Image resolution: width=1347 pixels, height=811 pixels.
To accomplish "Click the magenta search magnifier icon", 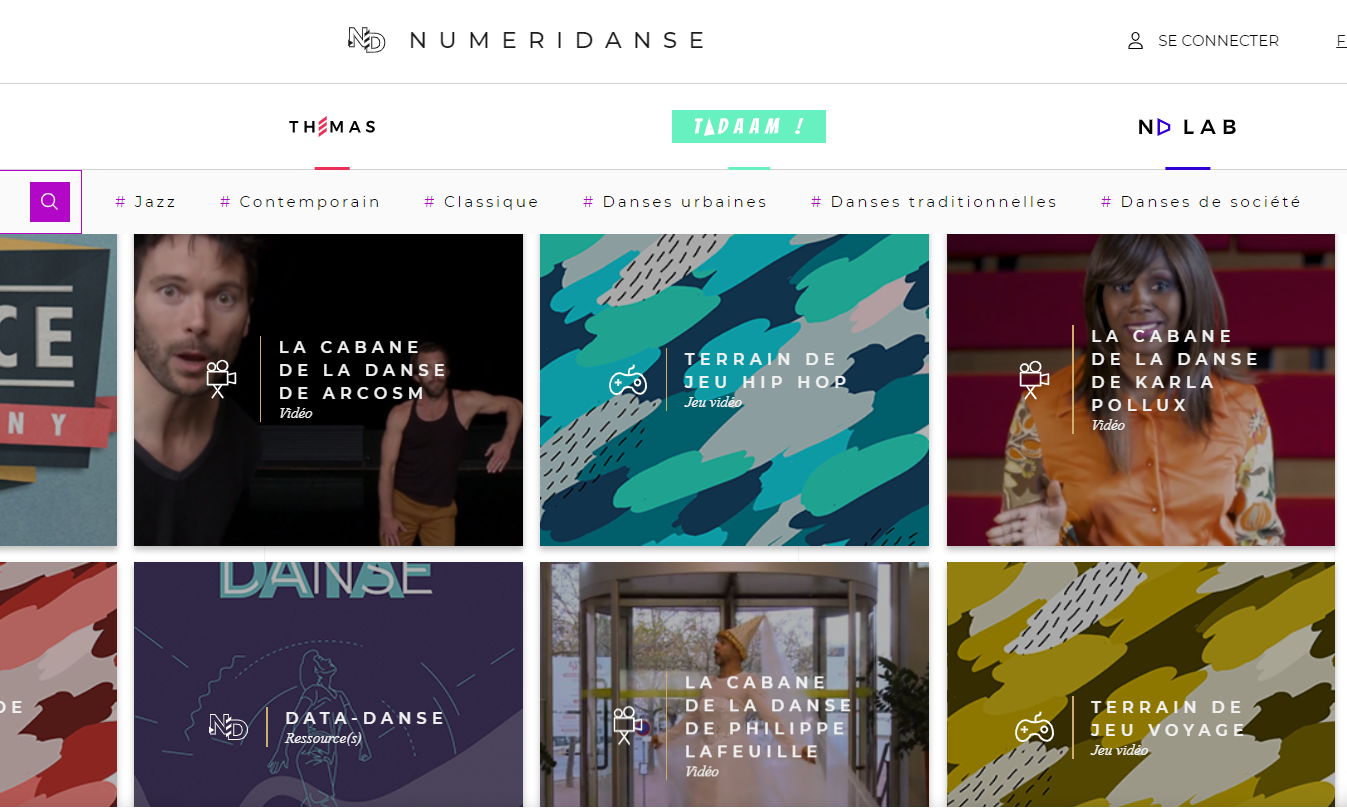I will (x=49, y=202).
